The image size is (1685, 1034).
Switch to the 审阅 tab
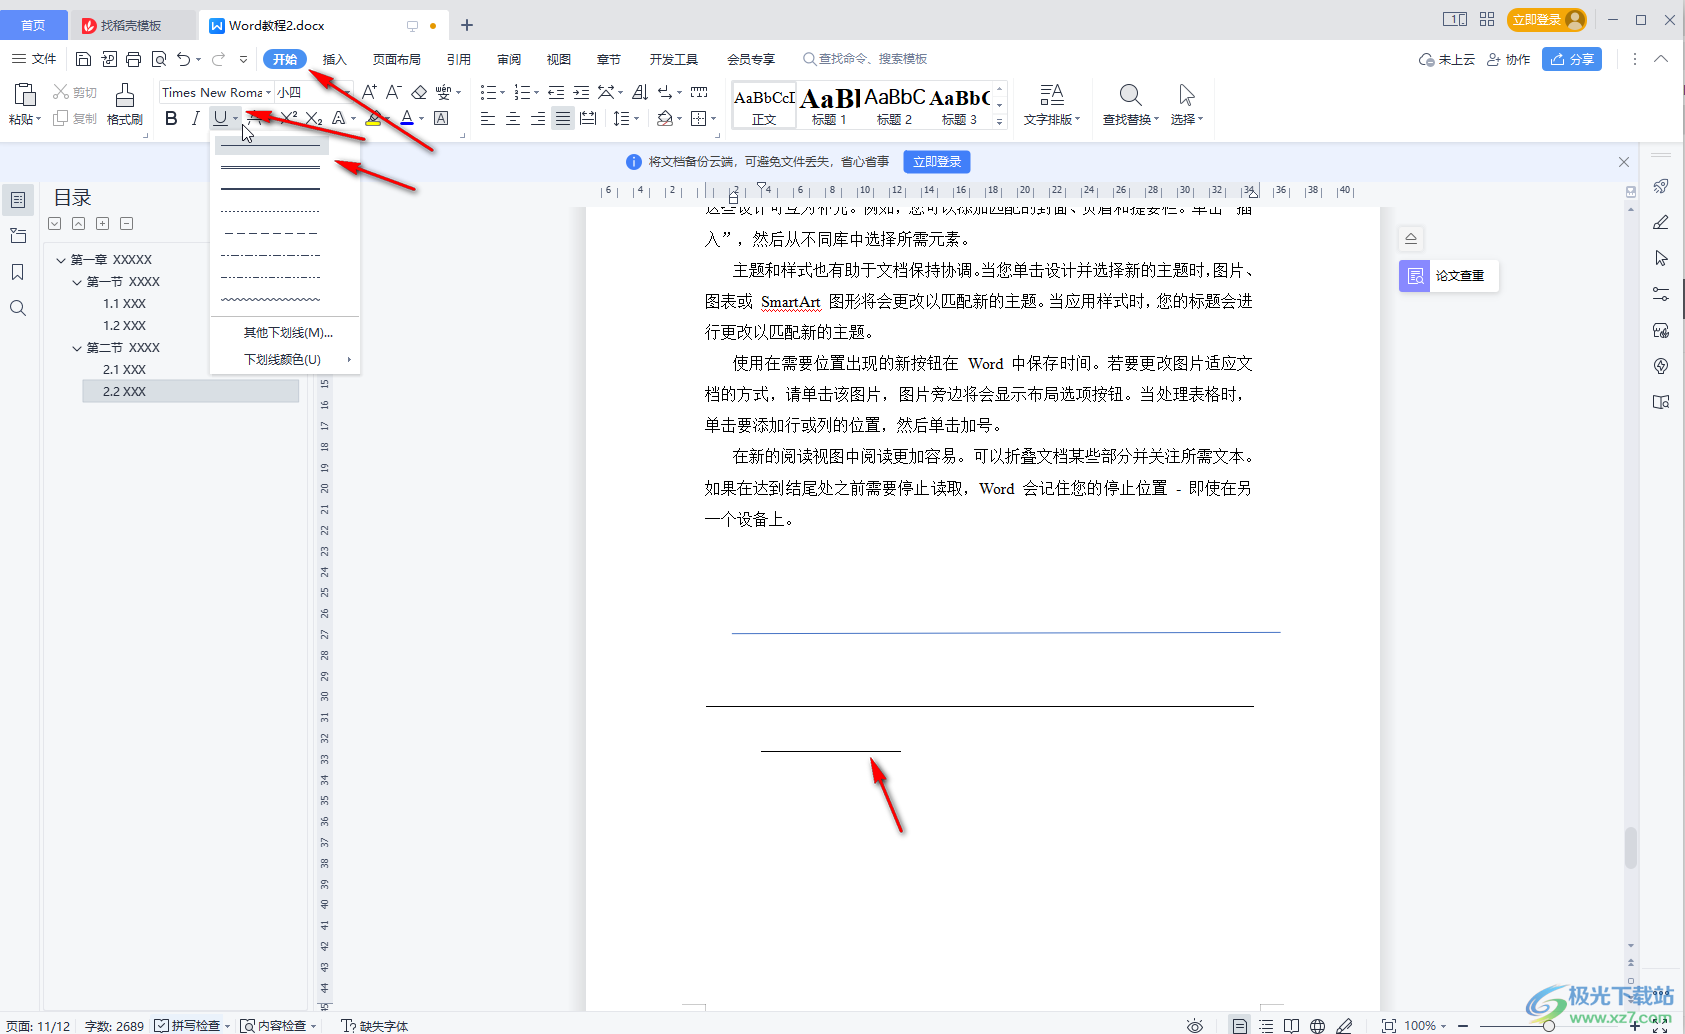click(509, 59)
